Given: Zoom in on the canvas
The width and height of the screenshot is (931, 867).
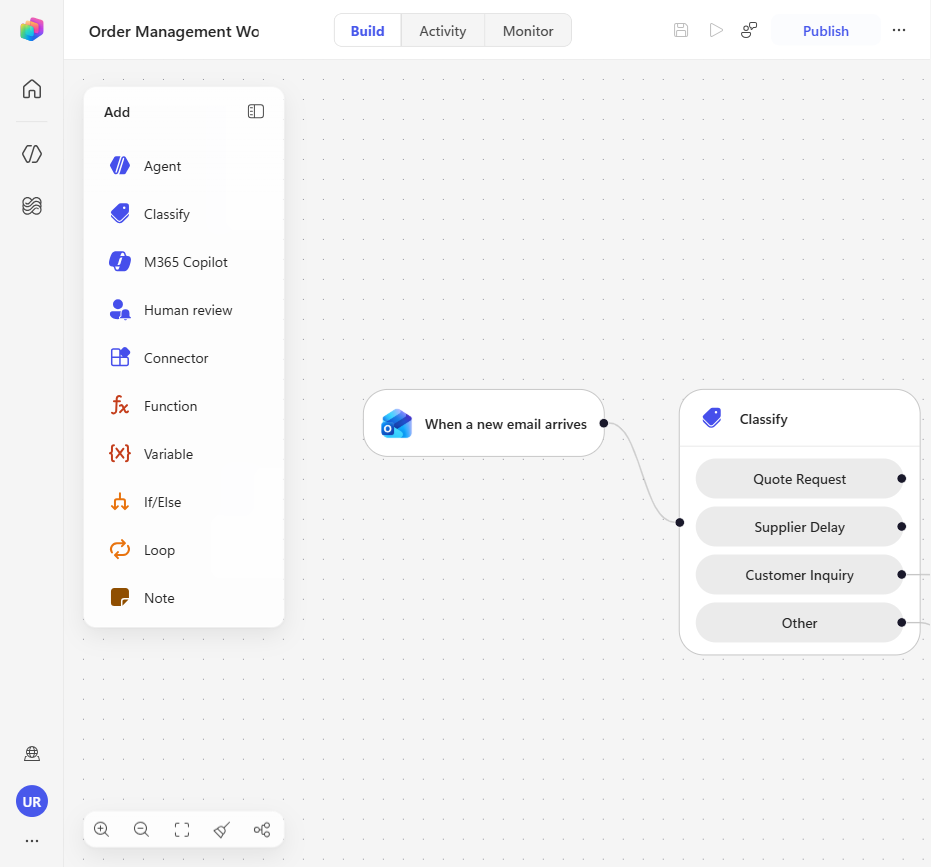Looking at the screenshot, I should [x=102, y=829].
